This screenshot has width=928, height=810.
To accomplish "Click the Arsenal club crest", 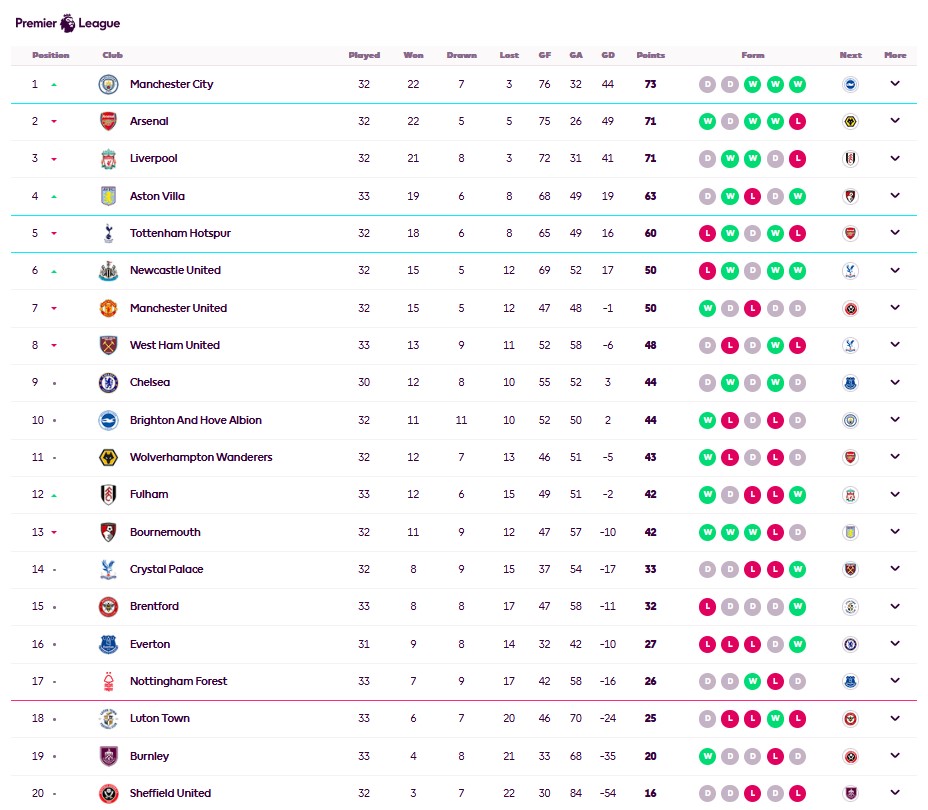I will coord(108,121).
